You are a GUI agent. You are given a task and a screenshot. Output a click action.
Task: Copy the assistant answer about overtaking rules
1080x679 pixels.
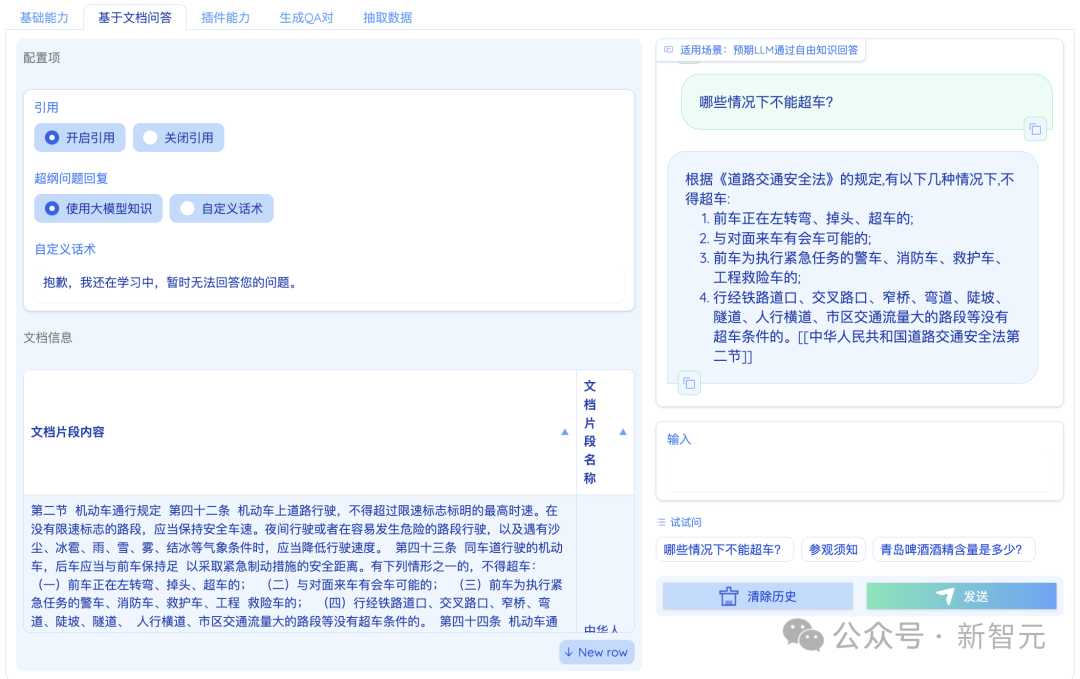[688, 382]
